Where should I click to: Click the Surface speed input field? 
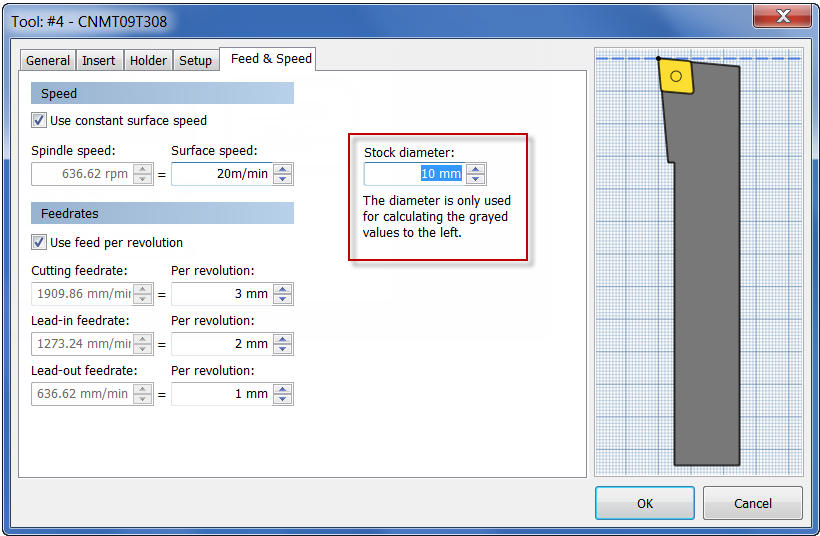click(x=222, y=174)
